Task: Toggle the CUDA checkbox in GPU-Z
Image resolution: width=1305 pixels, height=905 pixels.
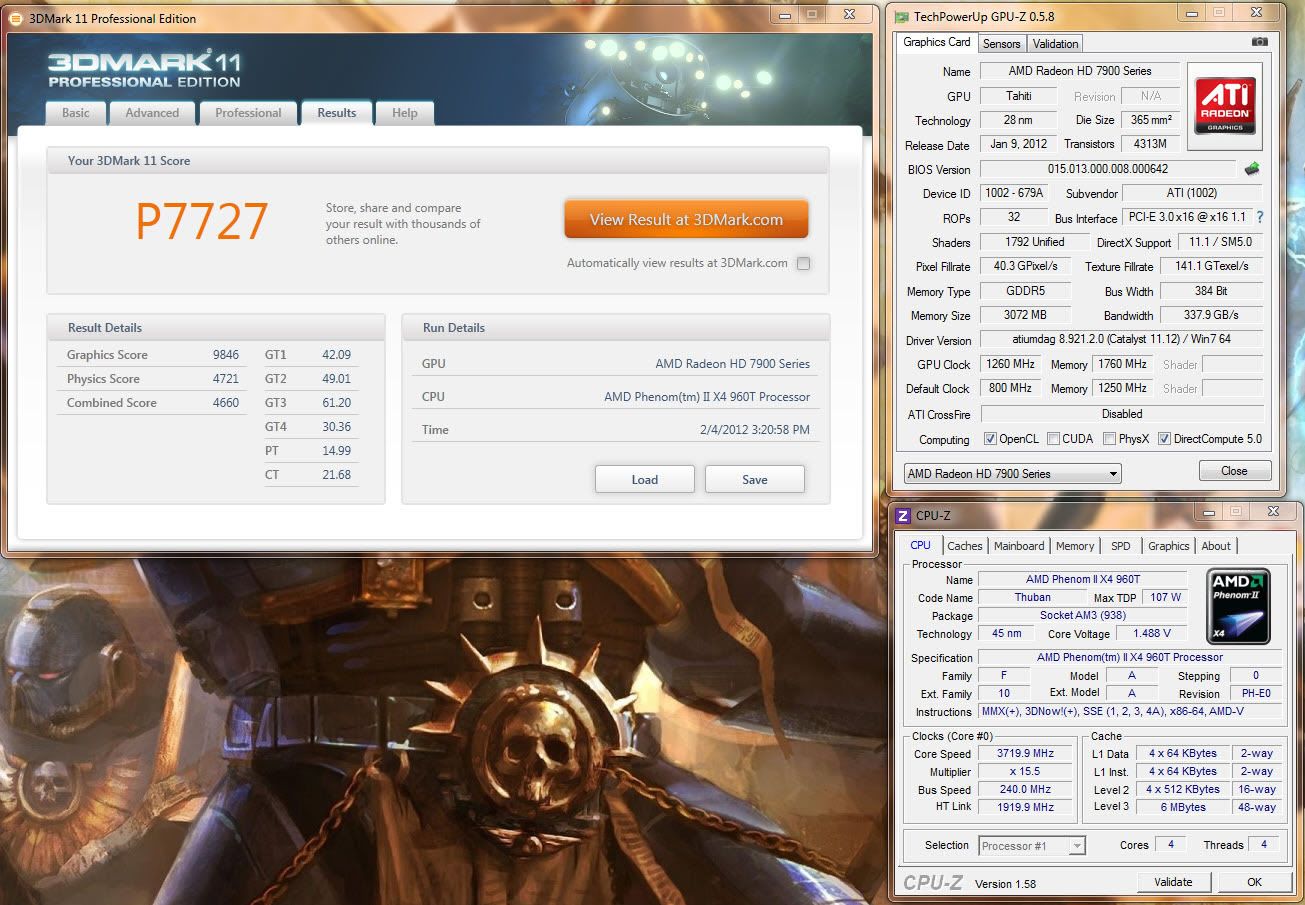Action: (1054, 439)
